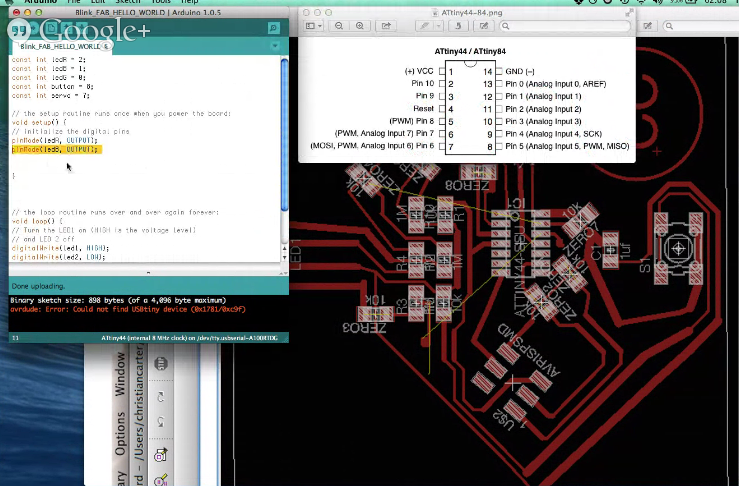Click the C1 1uF capacitor on the board

(610, 250)
